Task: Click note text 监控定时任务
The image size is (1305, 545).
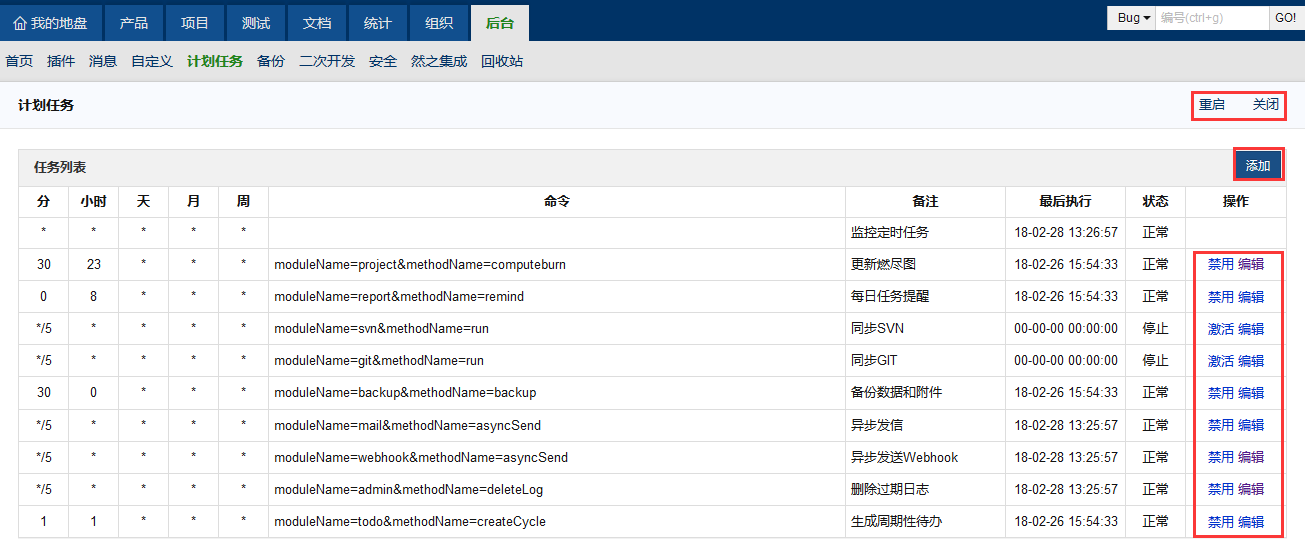Action: click(890, 232)
